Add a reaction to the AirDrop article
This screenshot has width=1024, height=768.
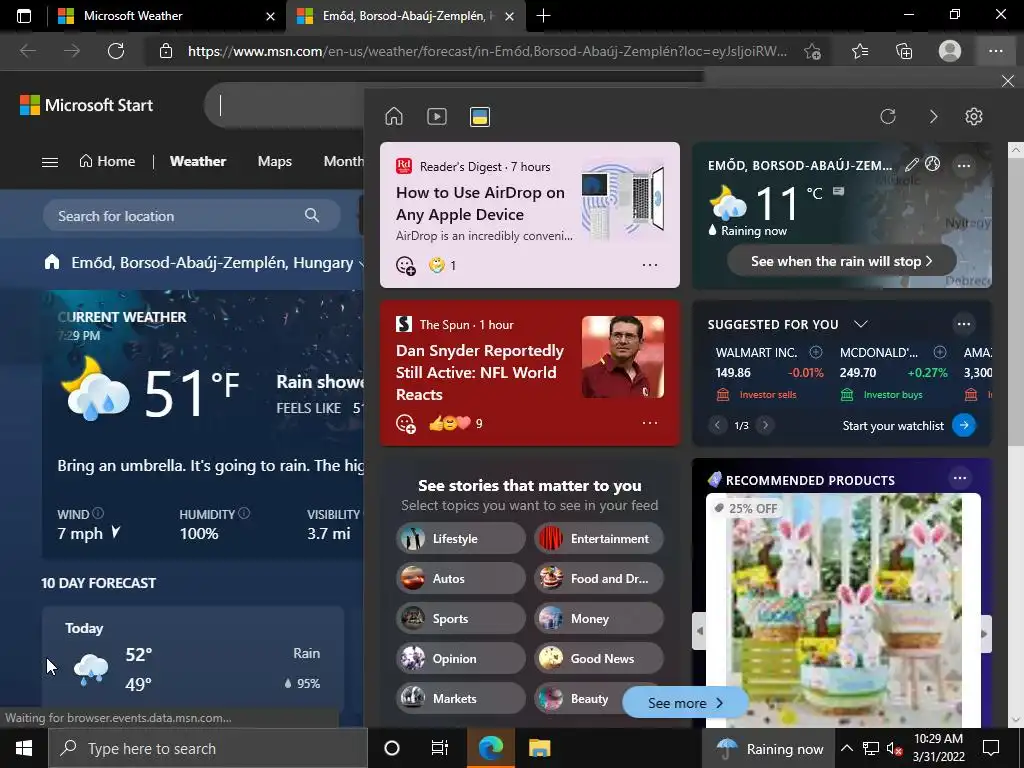tap(406, 265)
